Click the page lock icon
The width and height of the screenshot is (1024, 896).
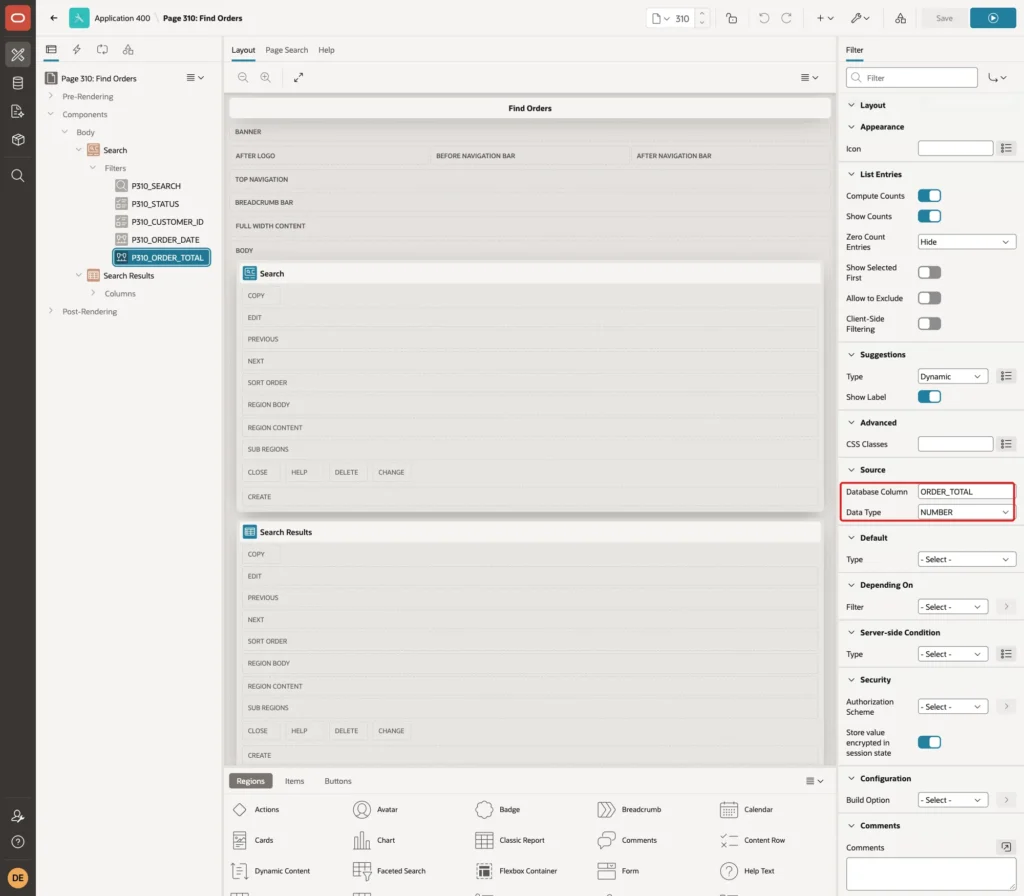[x=731, y=18]
